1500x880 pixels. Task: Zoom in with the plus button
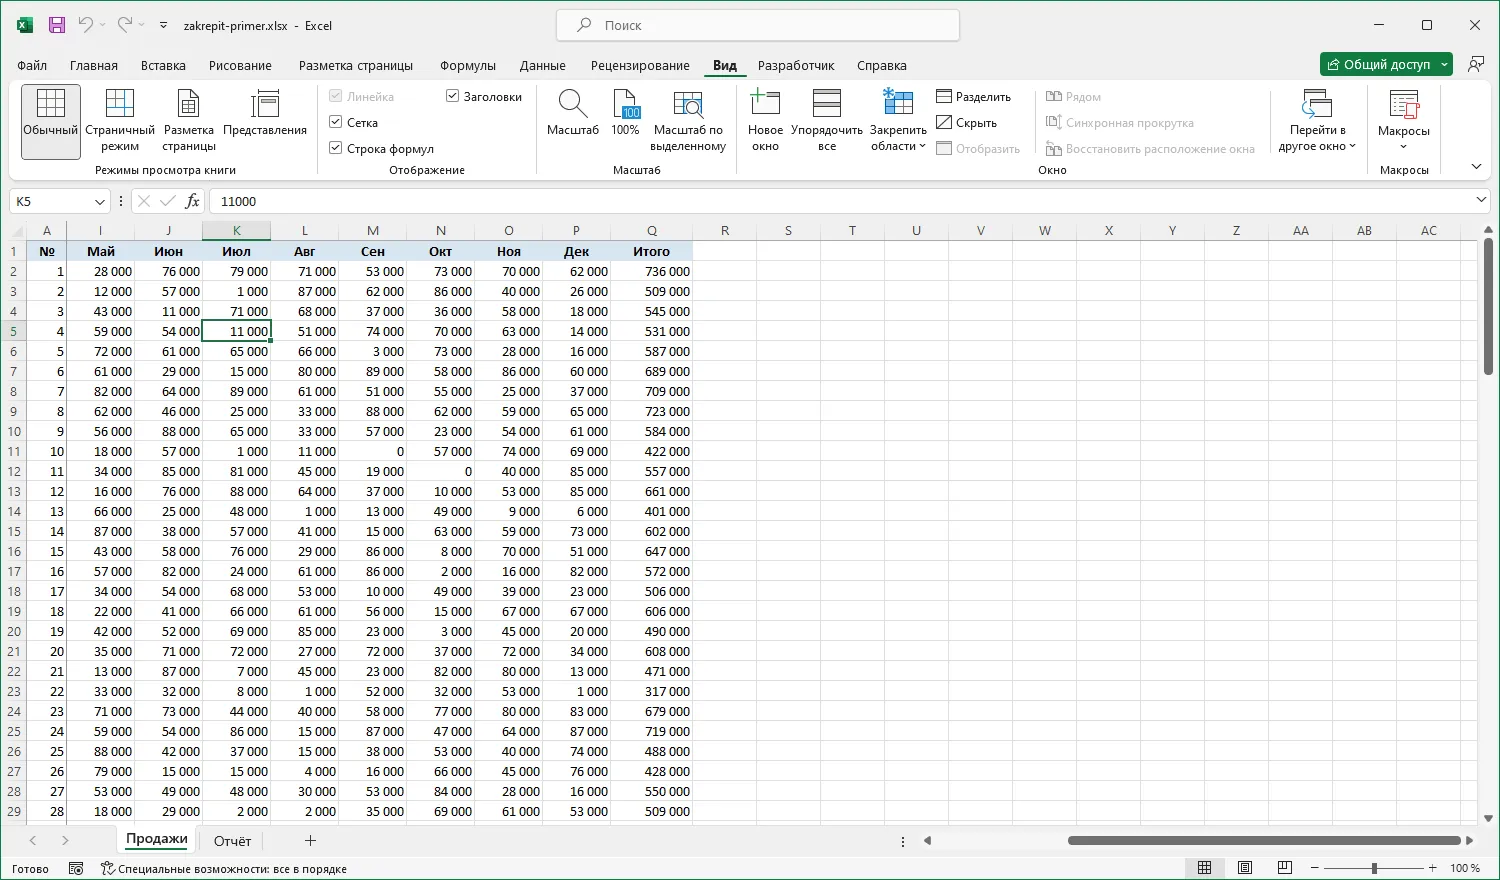click(1433, 868)
